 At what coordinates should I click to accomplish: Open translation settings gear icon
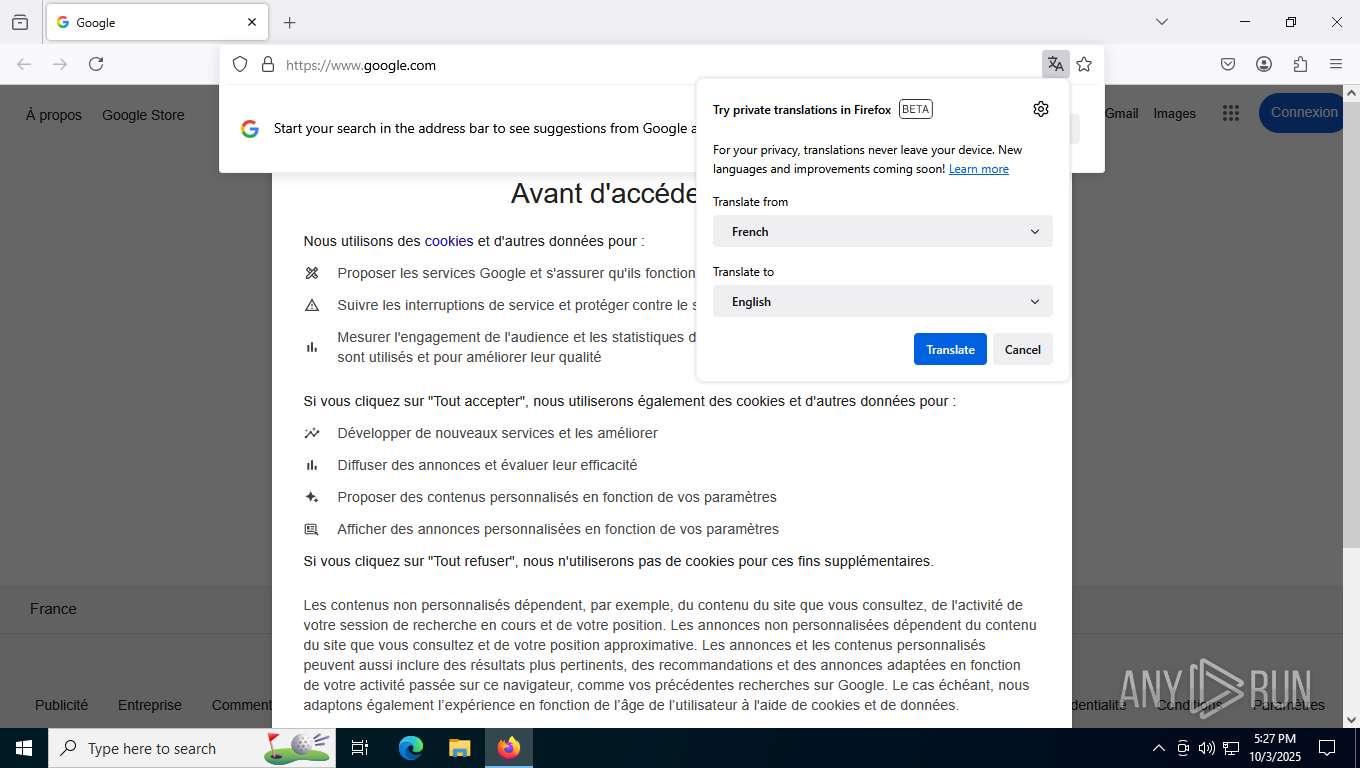[x=1041, y=109]
